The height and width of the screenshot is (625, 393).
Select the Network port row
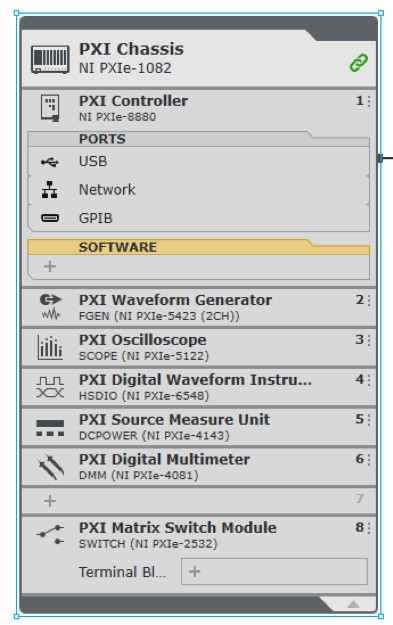pyautogui.click(x=198, y=190)
